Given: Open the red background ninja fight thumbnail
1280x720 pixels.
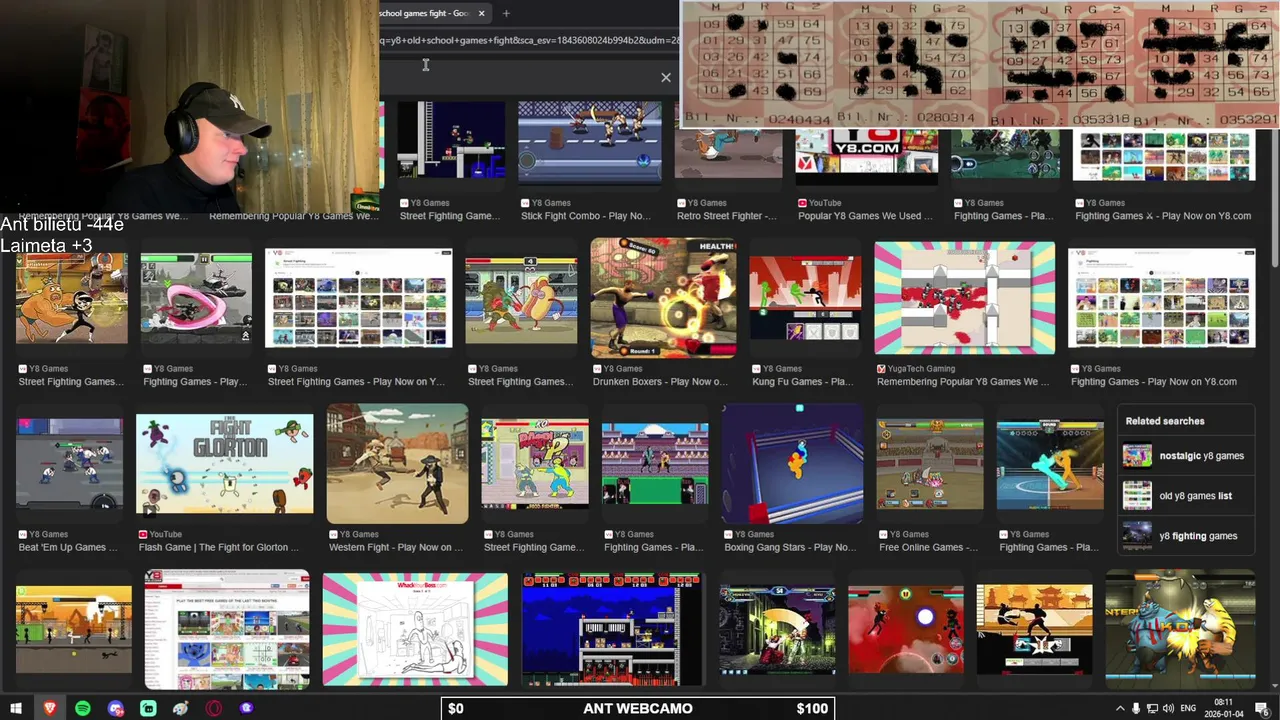Looking at the screenshot, I should pyautogui.click(x=906, y=630).
